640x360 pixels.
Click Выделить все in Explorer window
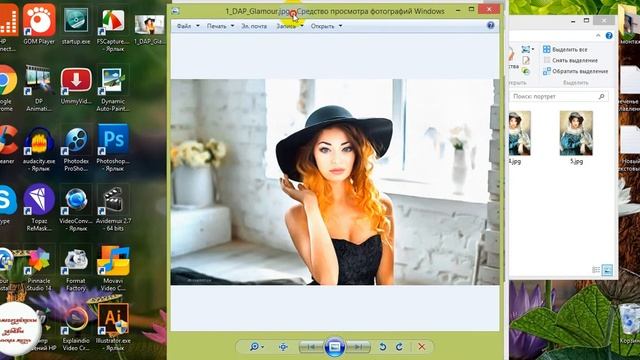(x=565, y=49)
